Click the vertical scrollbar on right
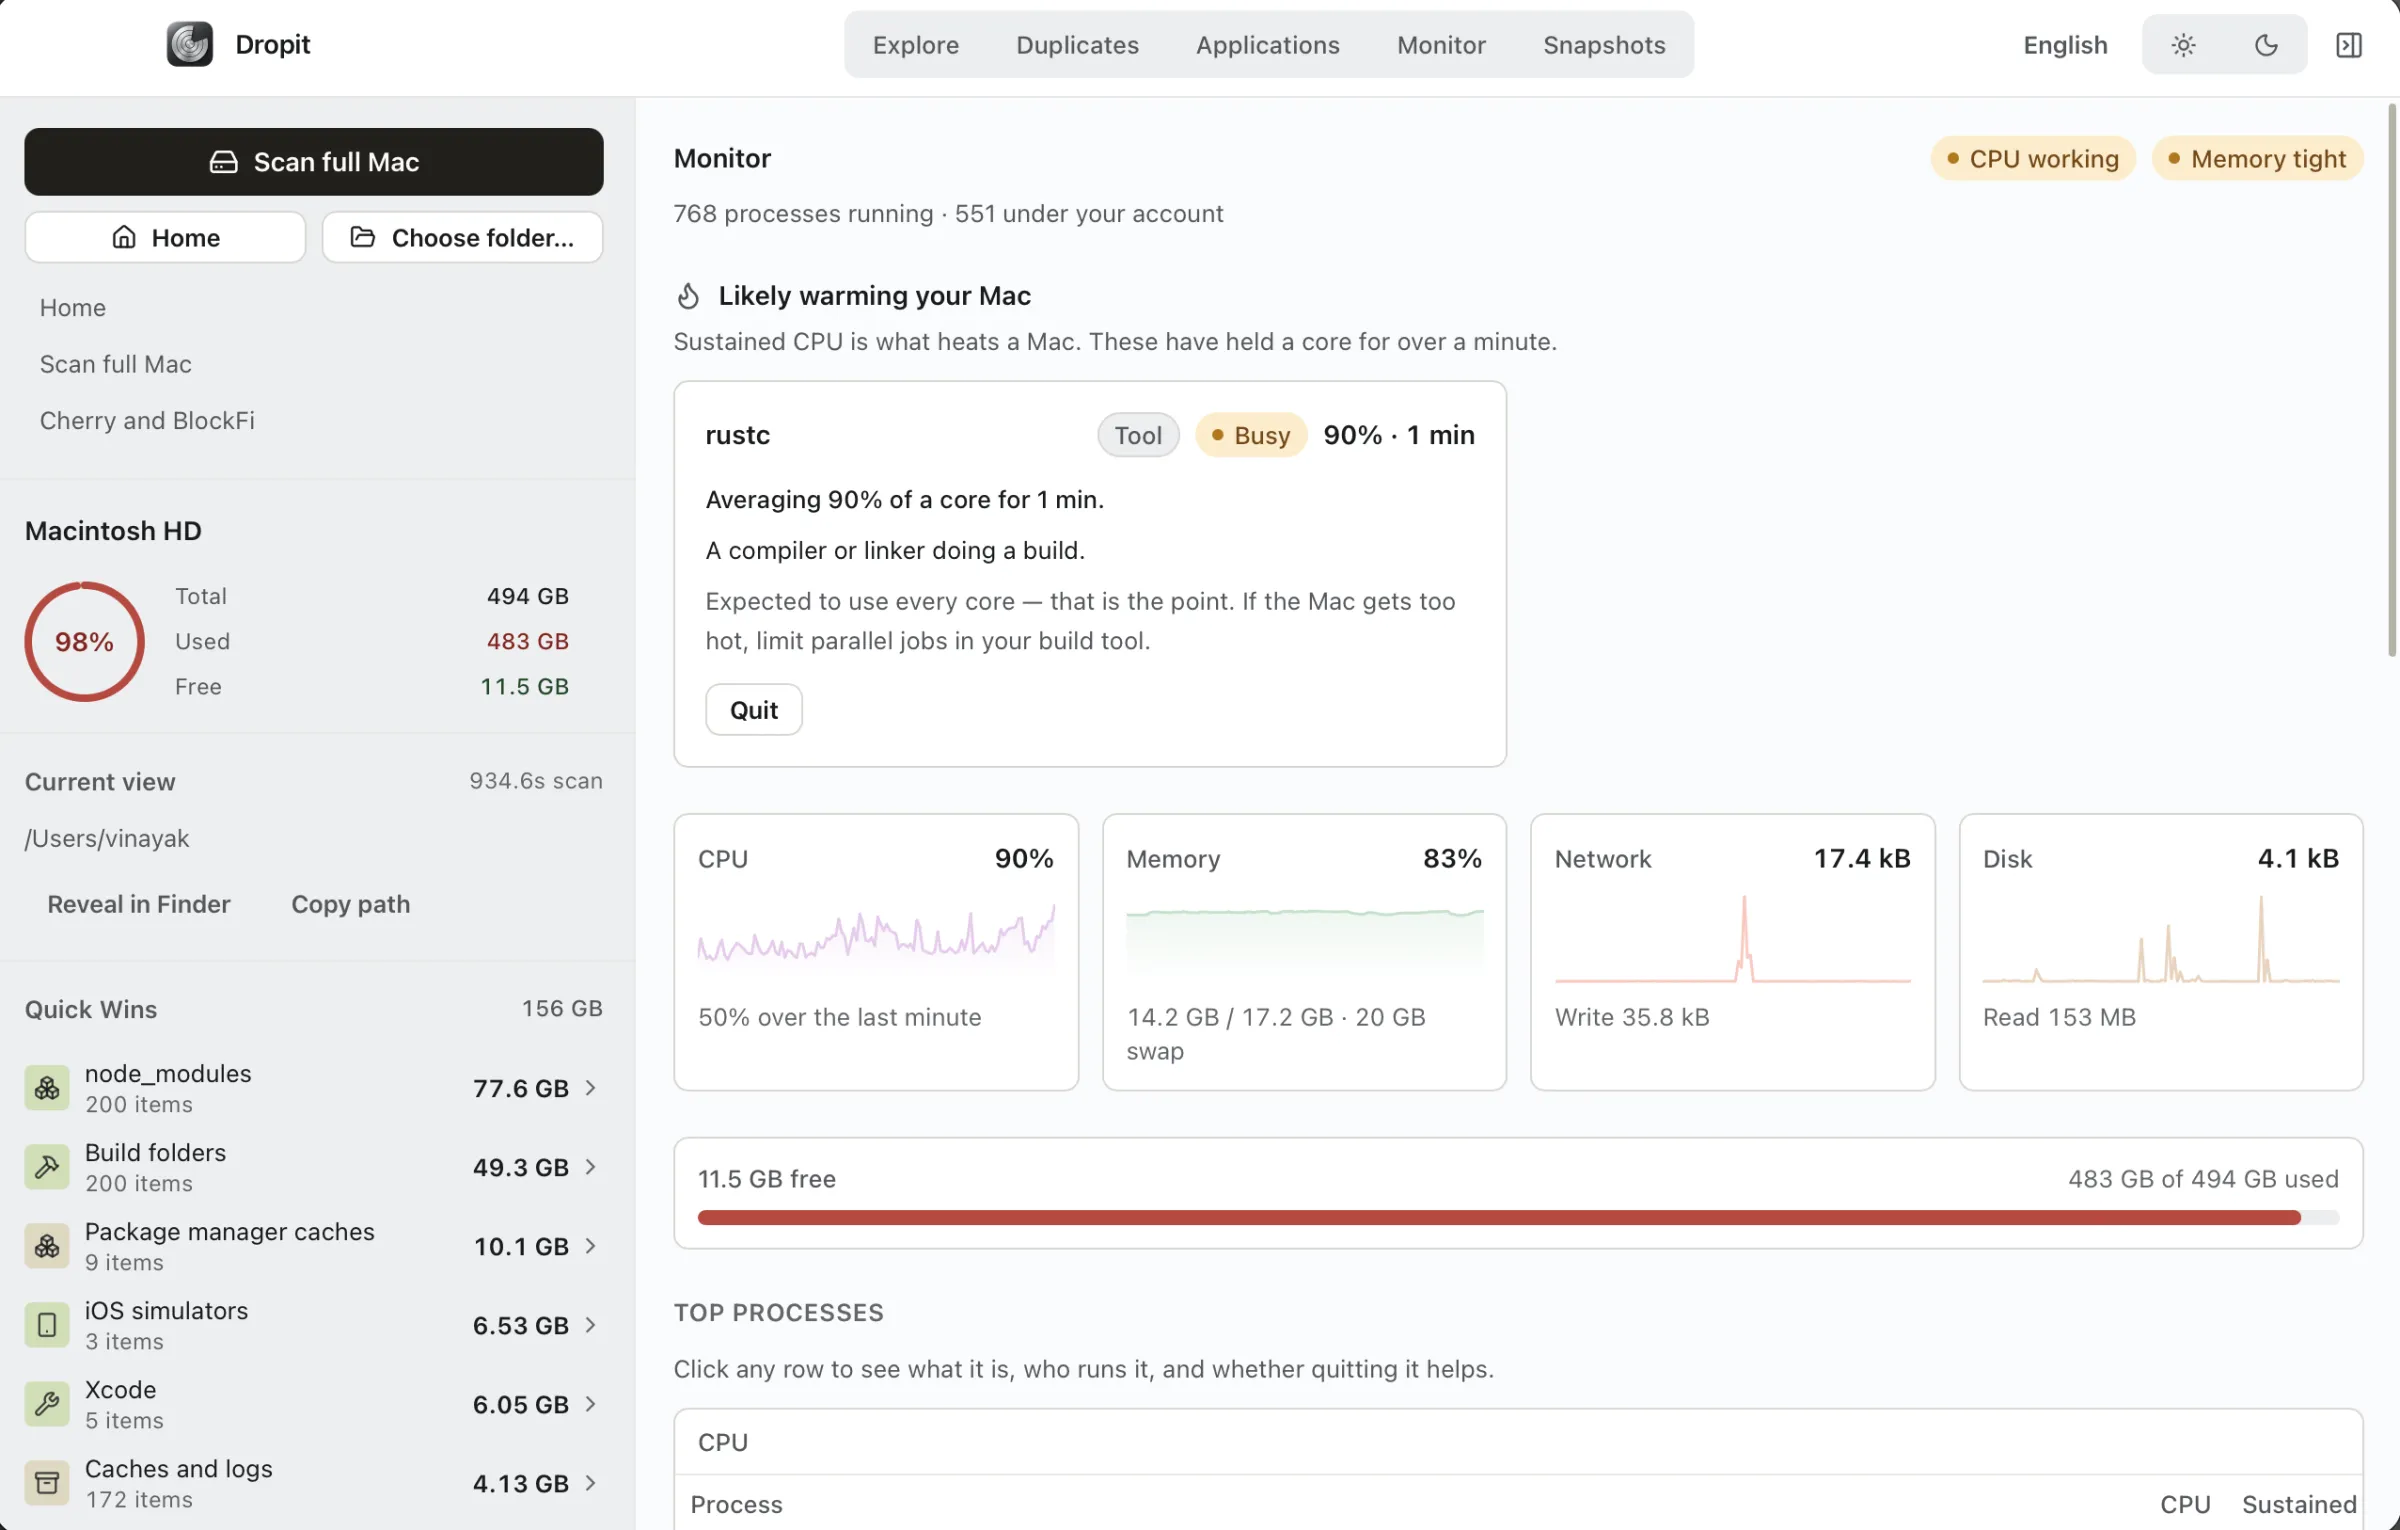2400x1530 pixels. [x=2393, y=380]
